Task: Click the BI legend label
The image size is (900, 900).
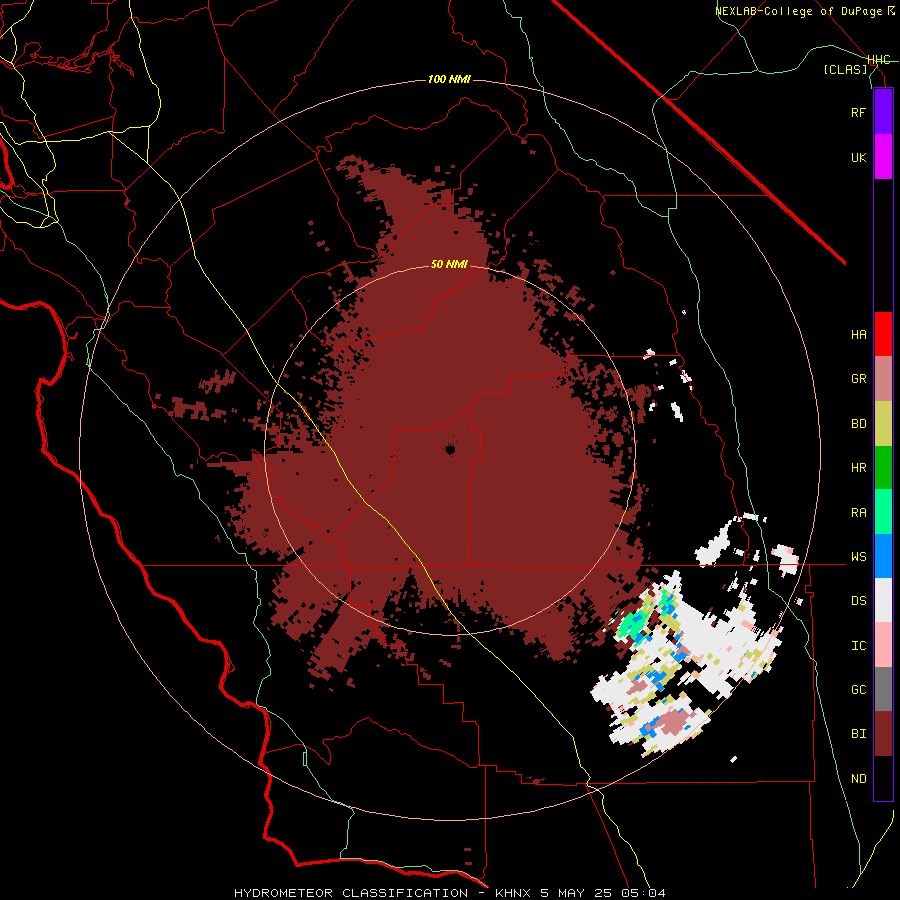Action: [858, 734]
